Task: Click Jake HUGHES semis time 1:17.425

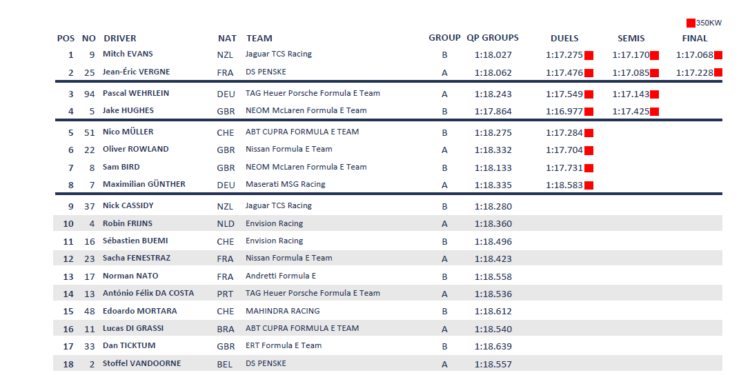Action: (x=630, y=112)
